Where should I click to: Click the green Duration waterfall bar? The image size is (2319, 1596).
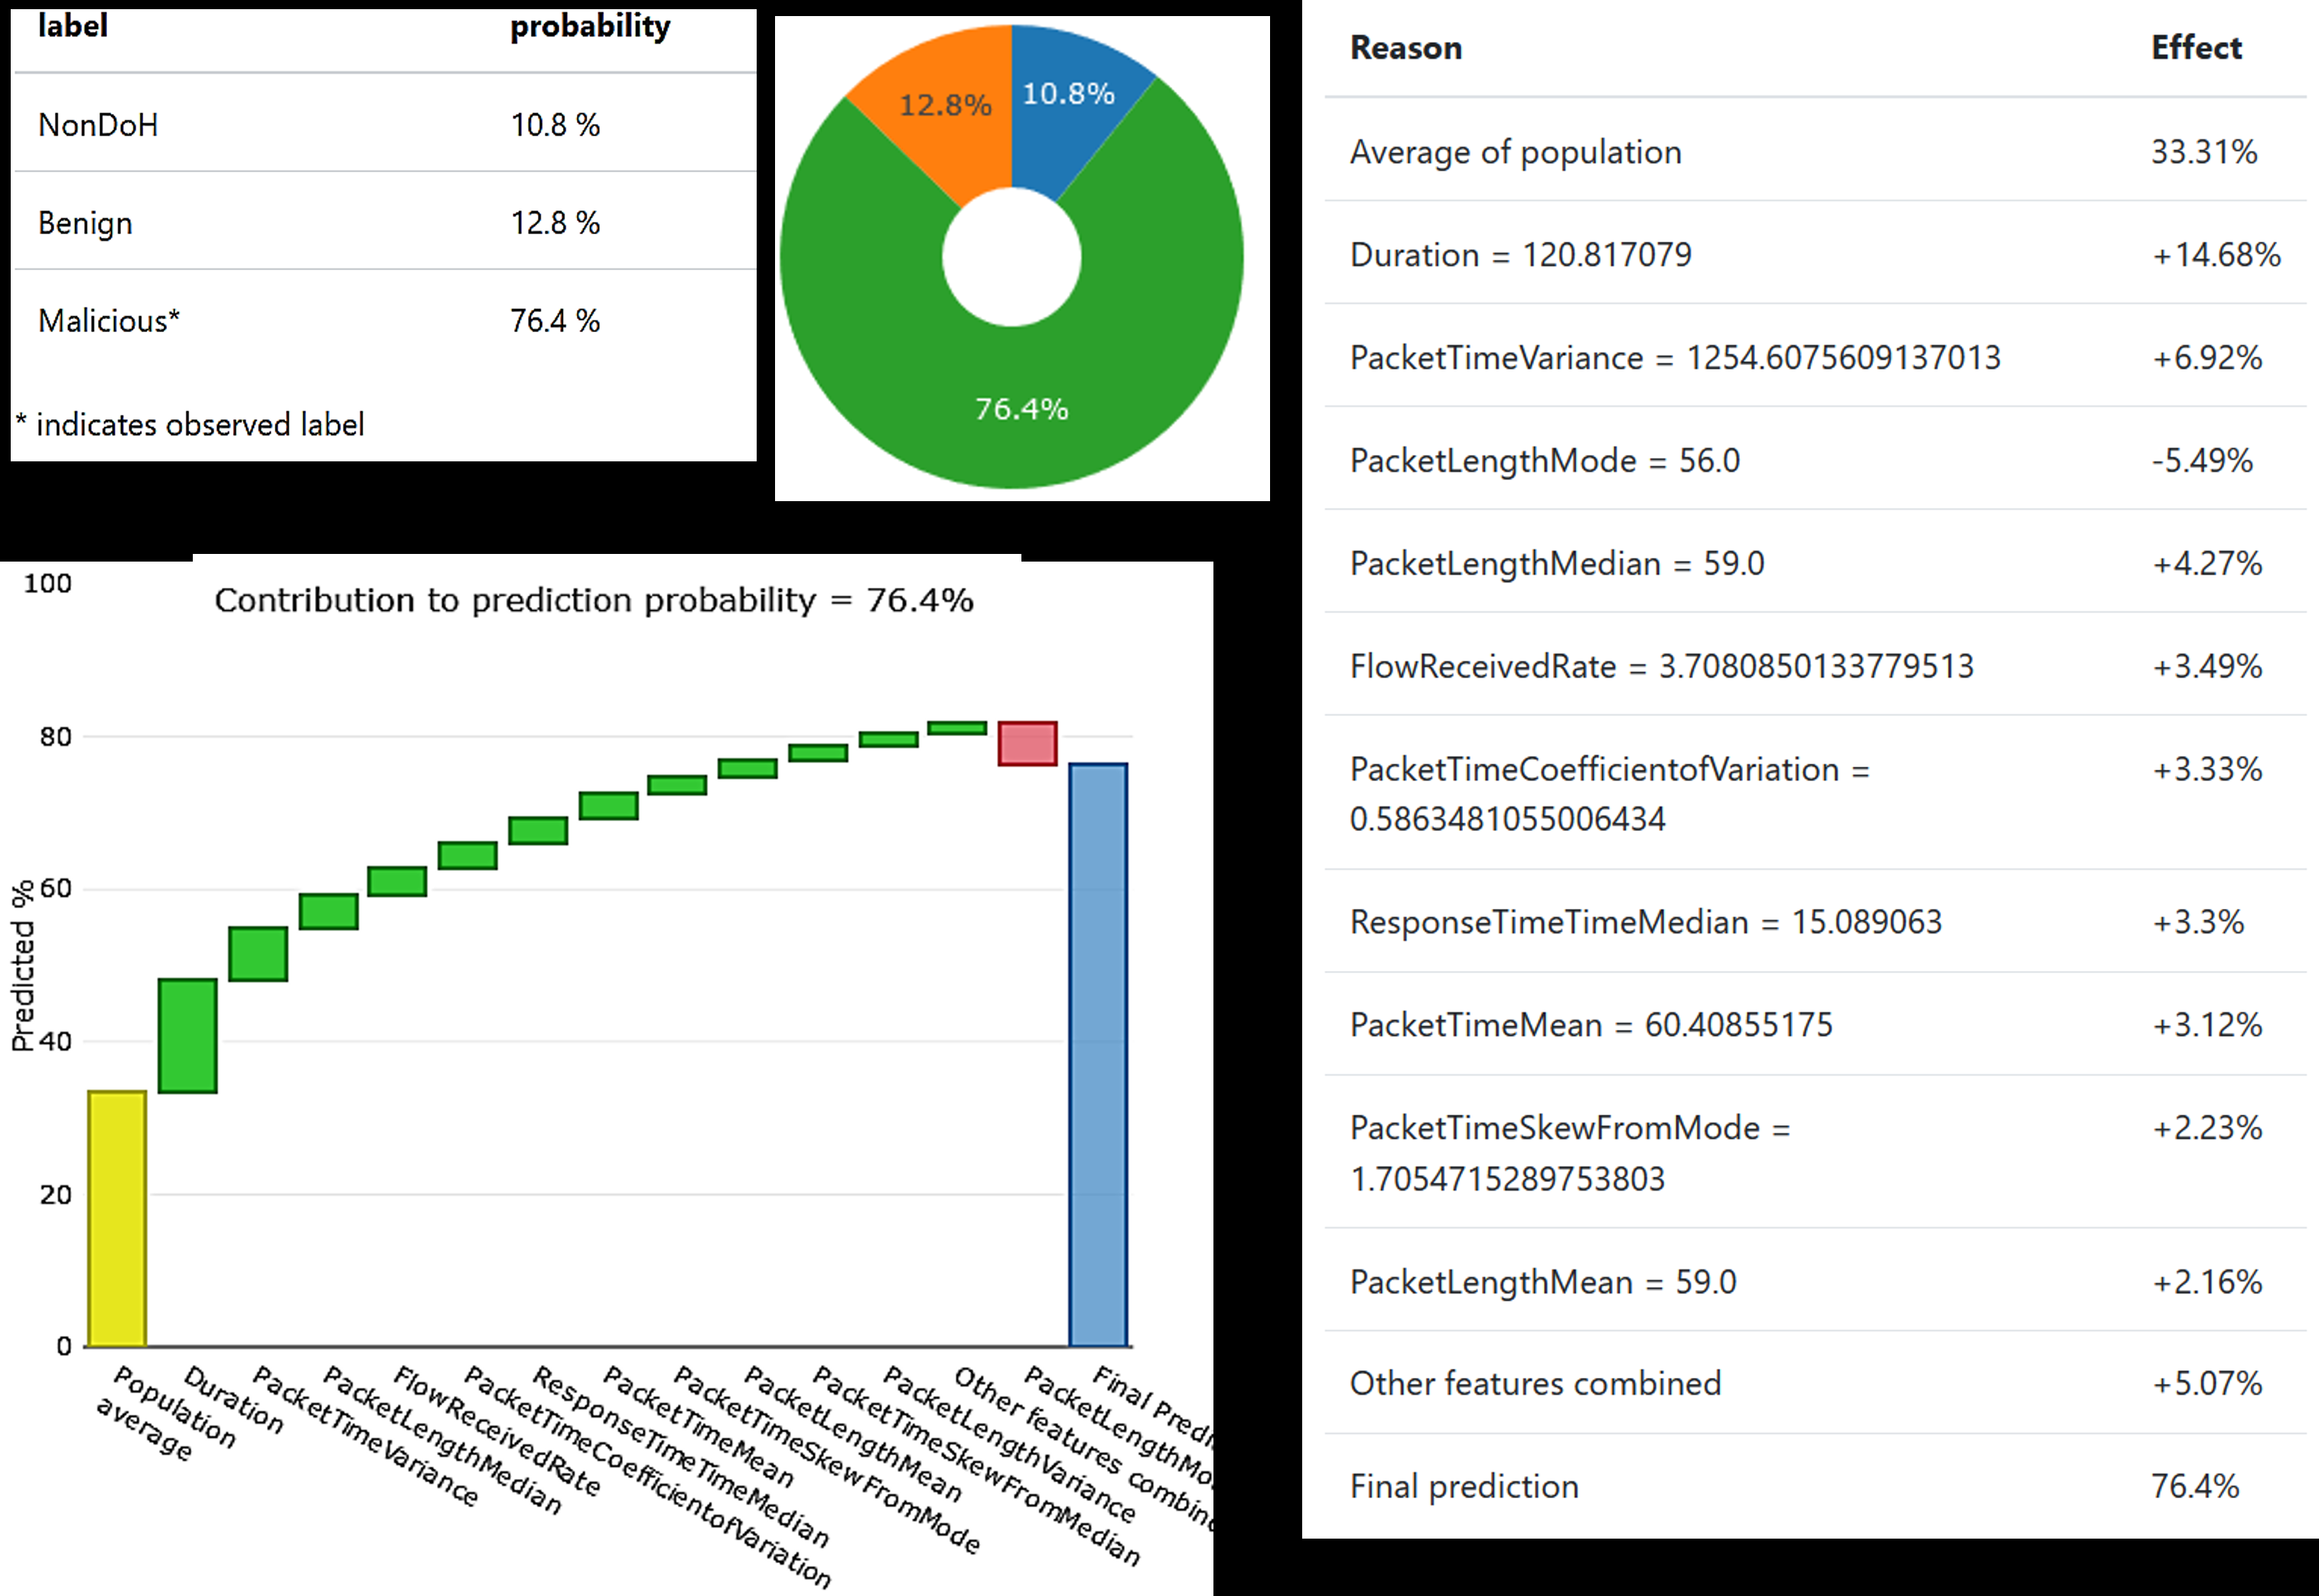(187, 1035)
